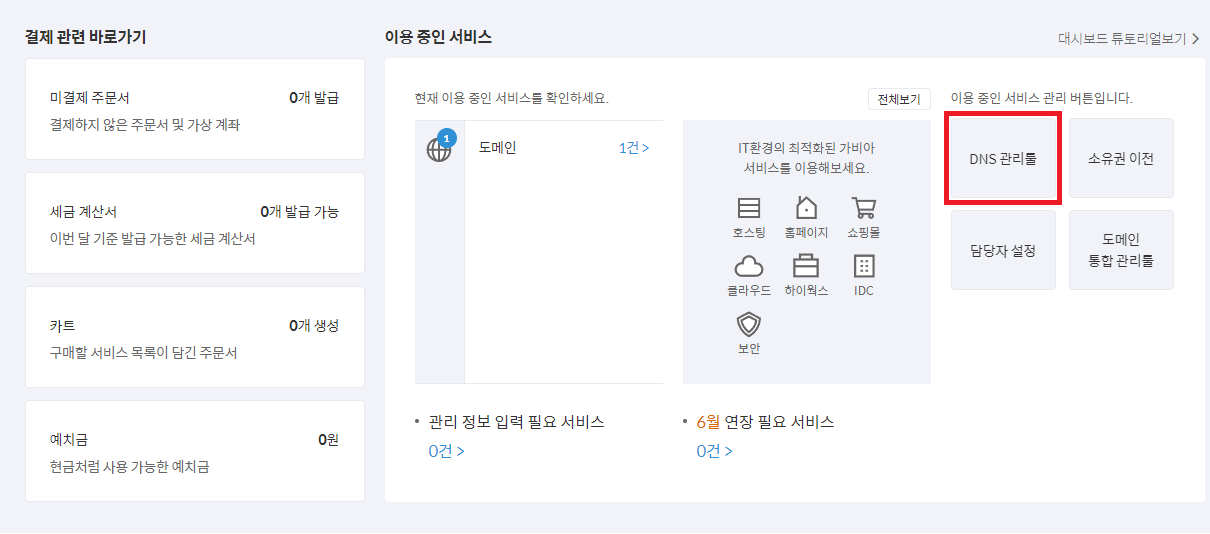
Task: Click the 0개 발급 value
Action: click(x=314, y=98)
